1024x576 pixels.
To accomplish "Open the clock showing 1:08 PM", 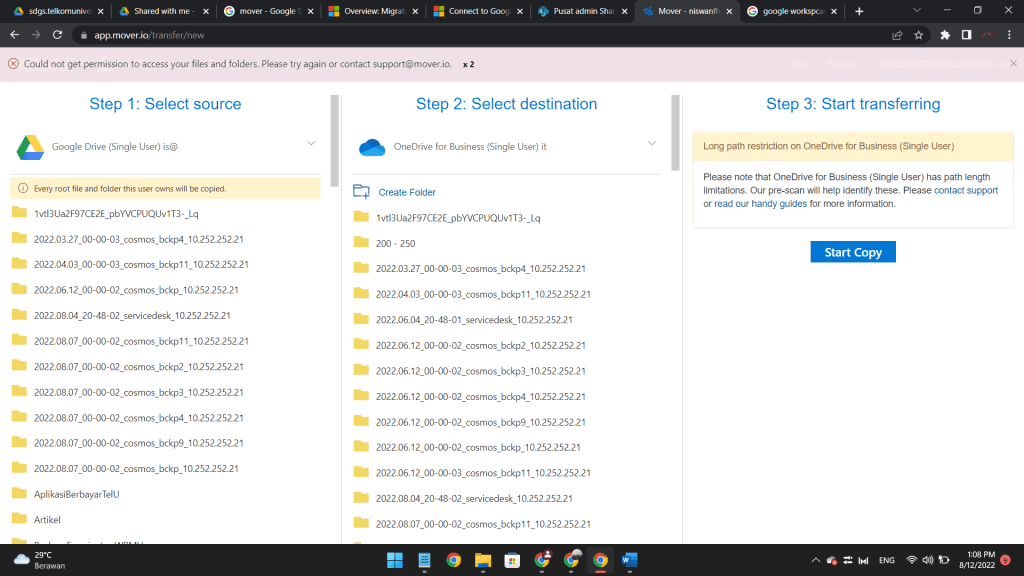I will click(x=977, y=560).
